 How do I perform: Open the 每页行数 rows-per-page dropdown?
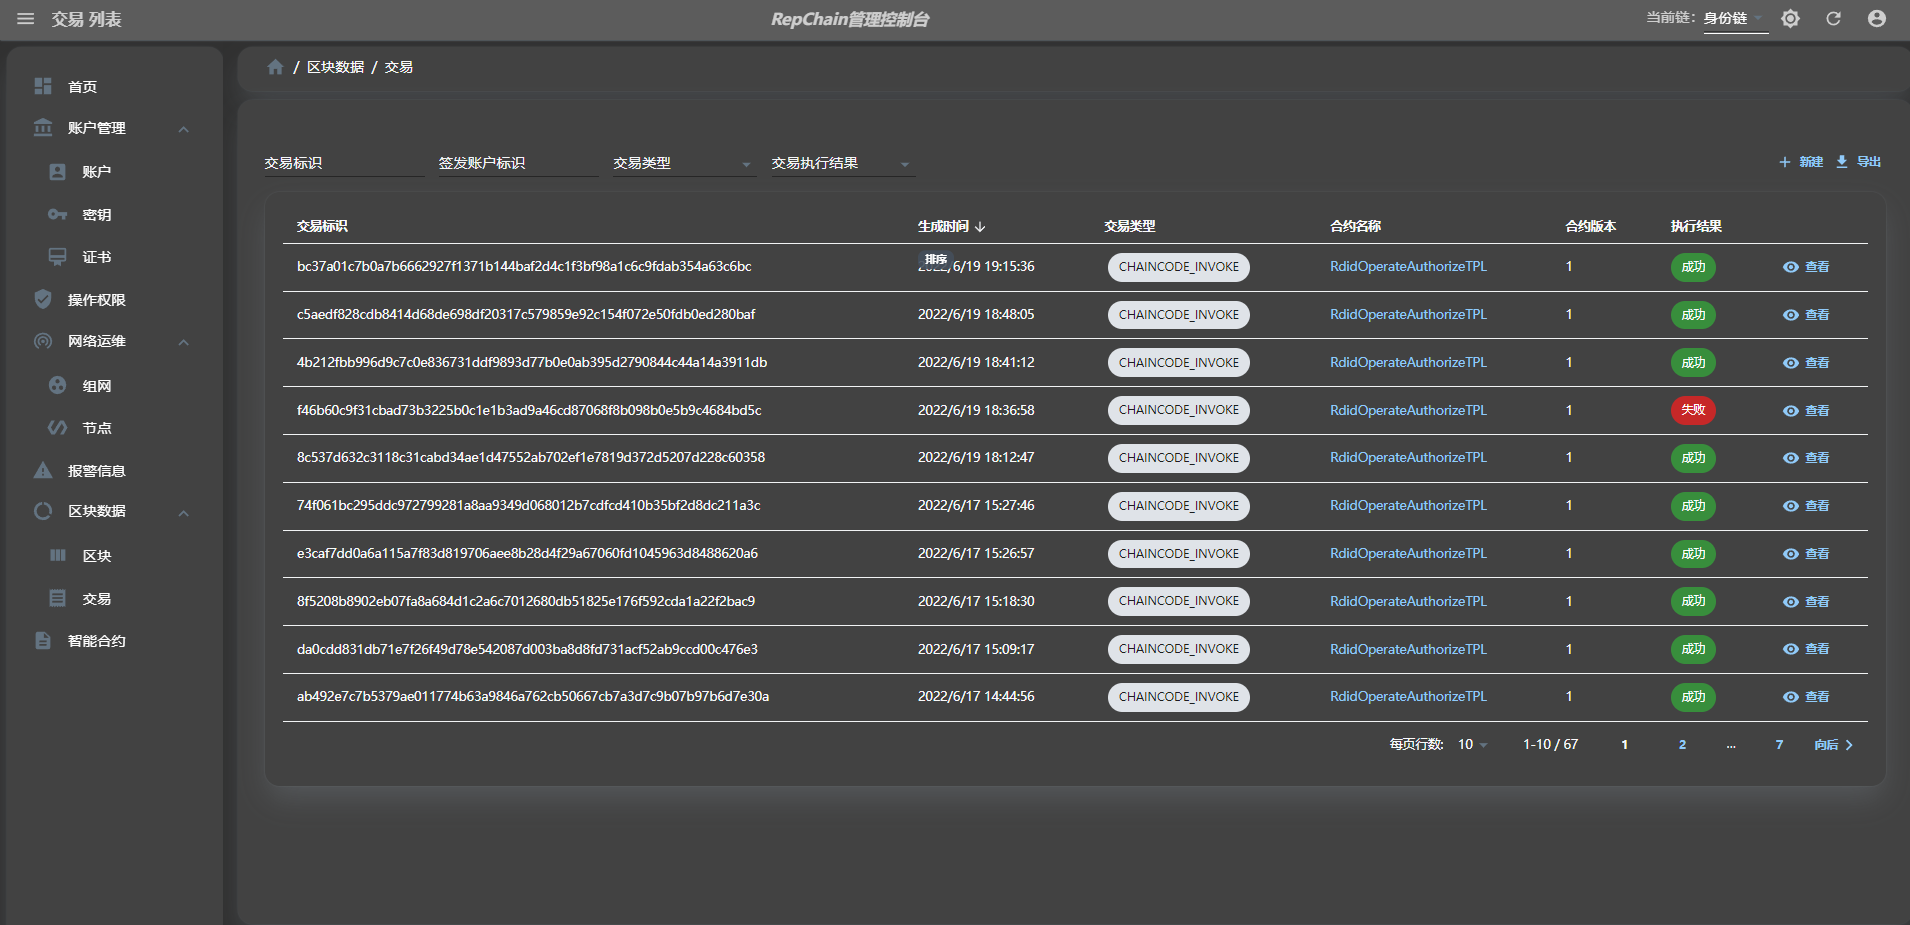[1473, 745]
